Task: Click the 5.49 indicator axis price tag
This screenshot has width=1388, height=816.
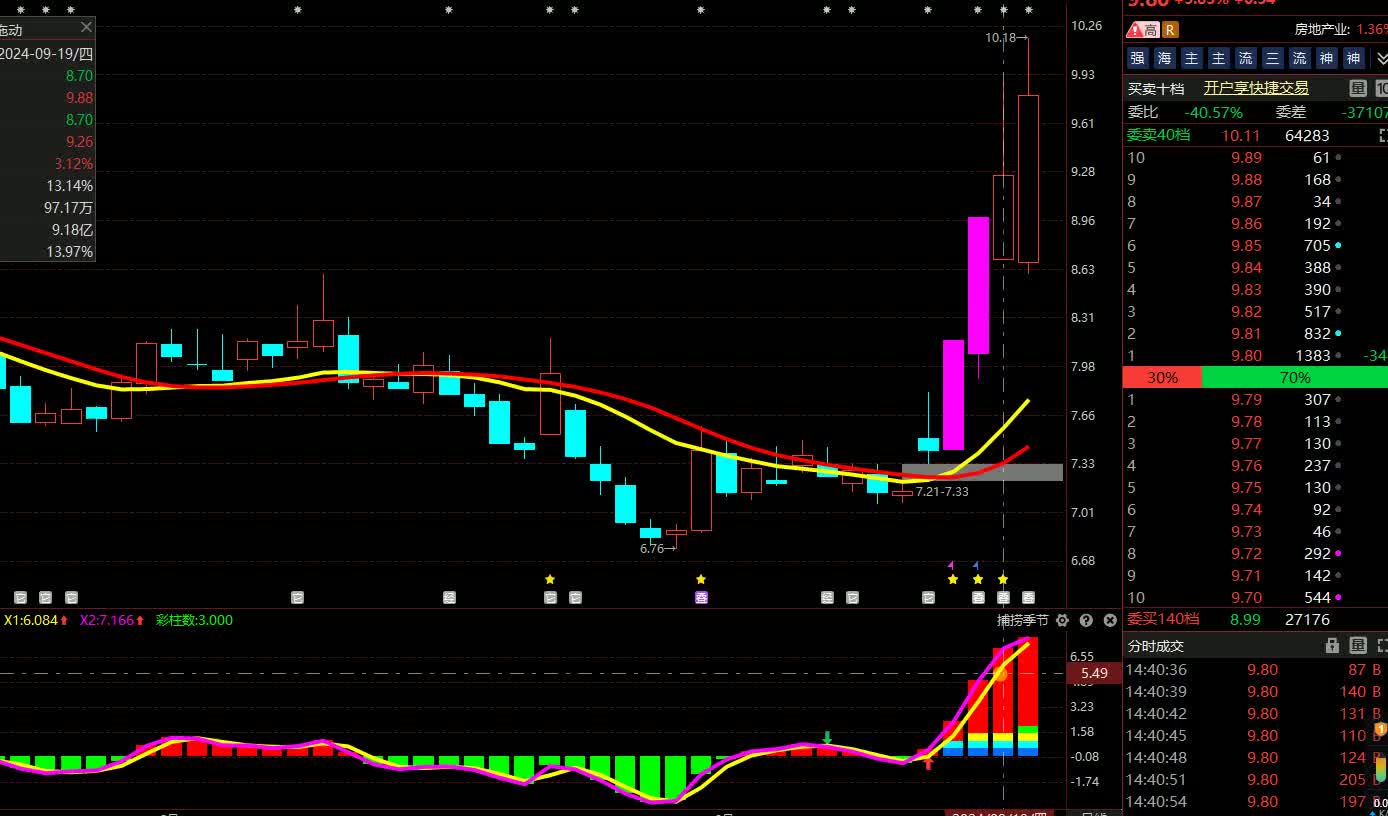Action: pyautogui.click(x=1094, y=673)
